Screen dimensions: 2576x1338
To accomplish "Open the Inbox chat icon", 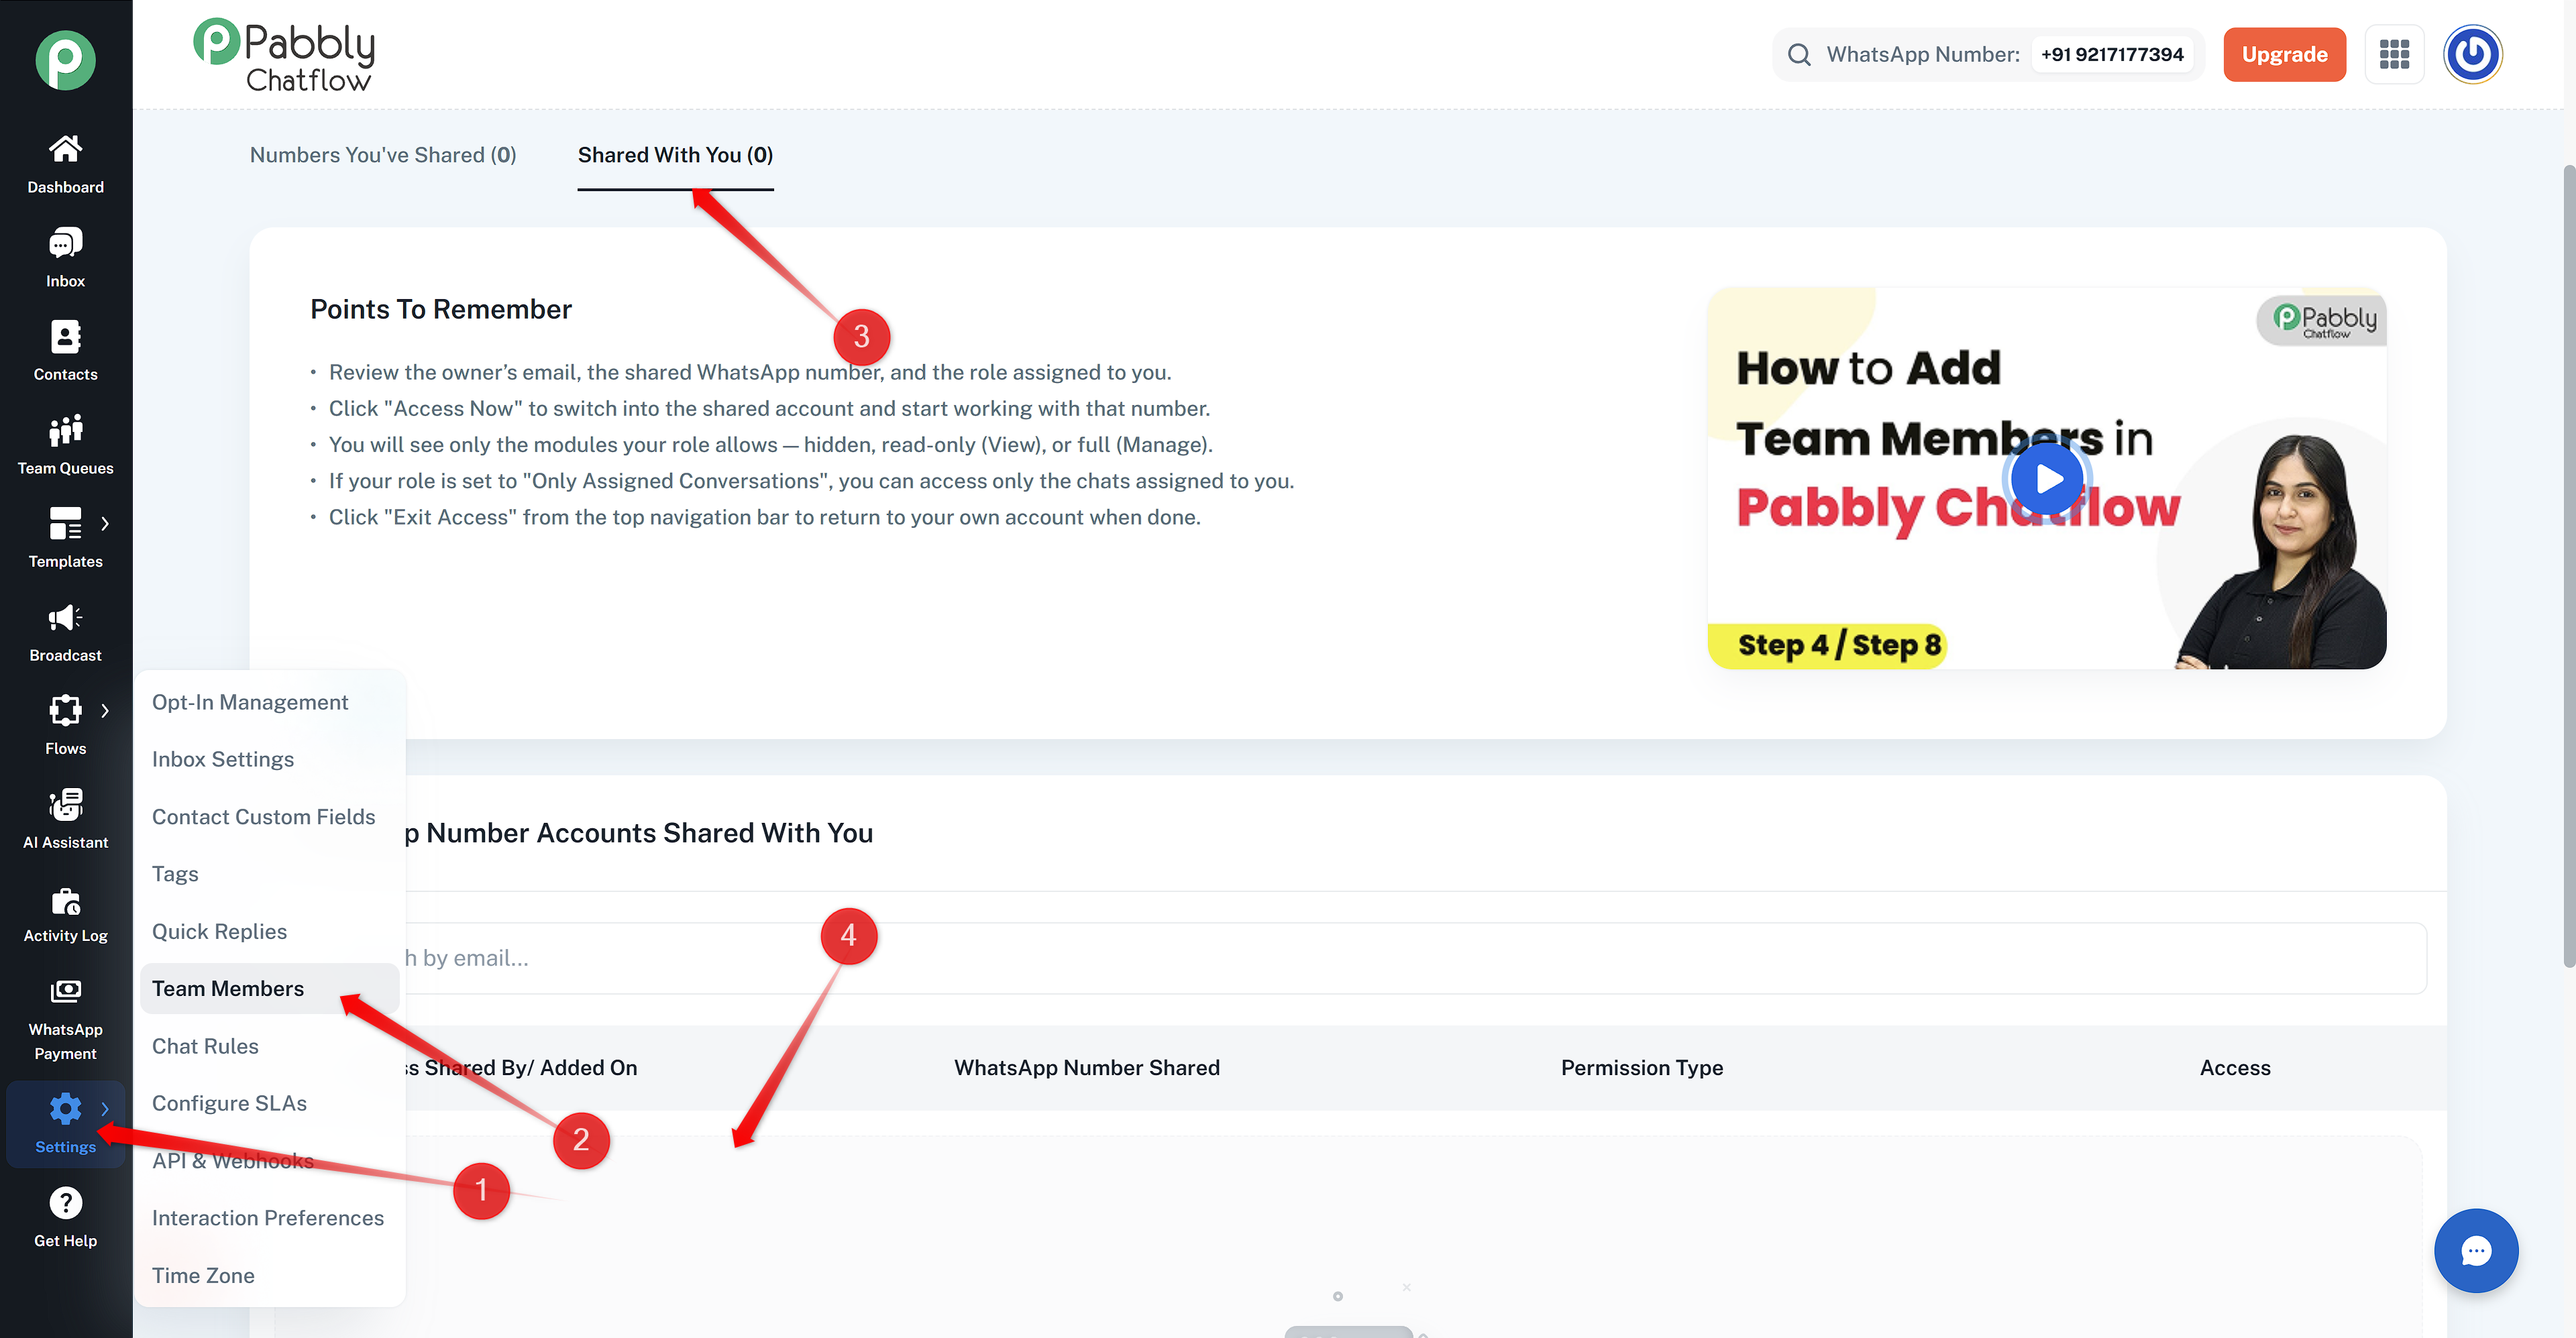I will click(x=65, y=242).
